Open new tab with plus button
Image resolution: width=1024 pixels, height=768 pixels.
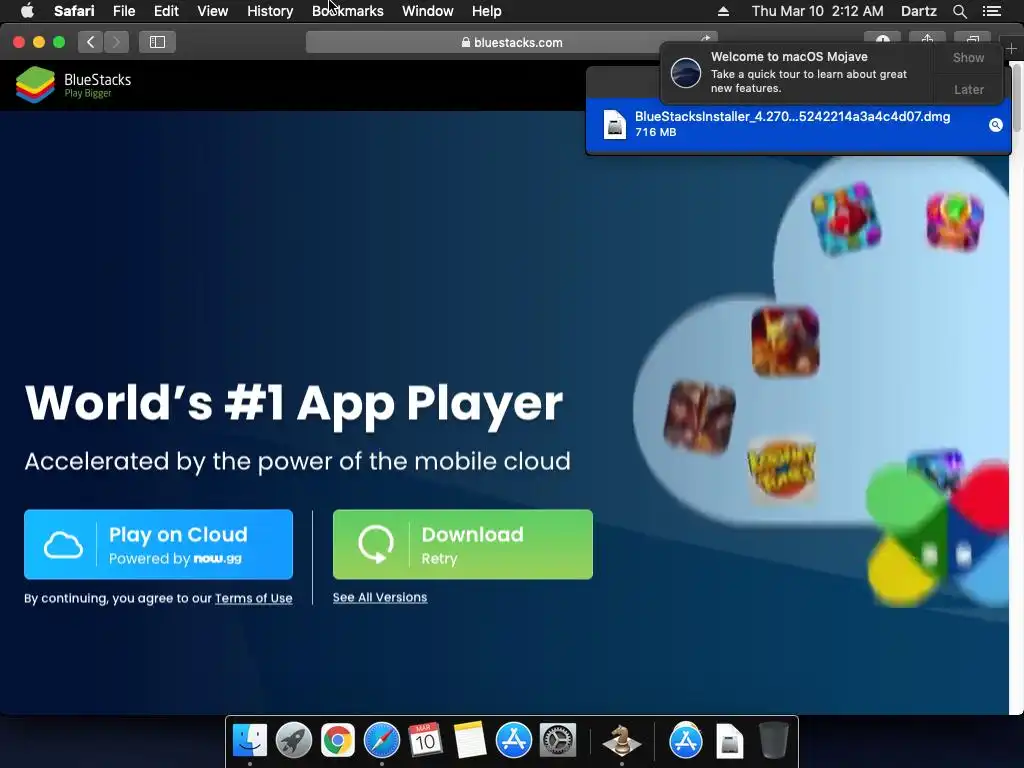(x=1012, y=49)
